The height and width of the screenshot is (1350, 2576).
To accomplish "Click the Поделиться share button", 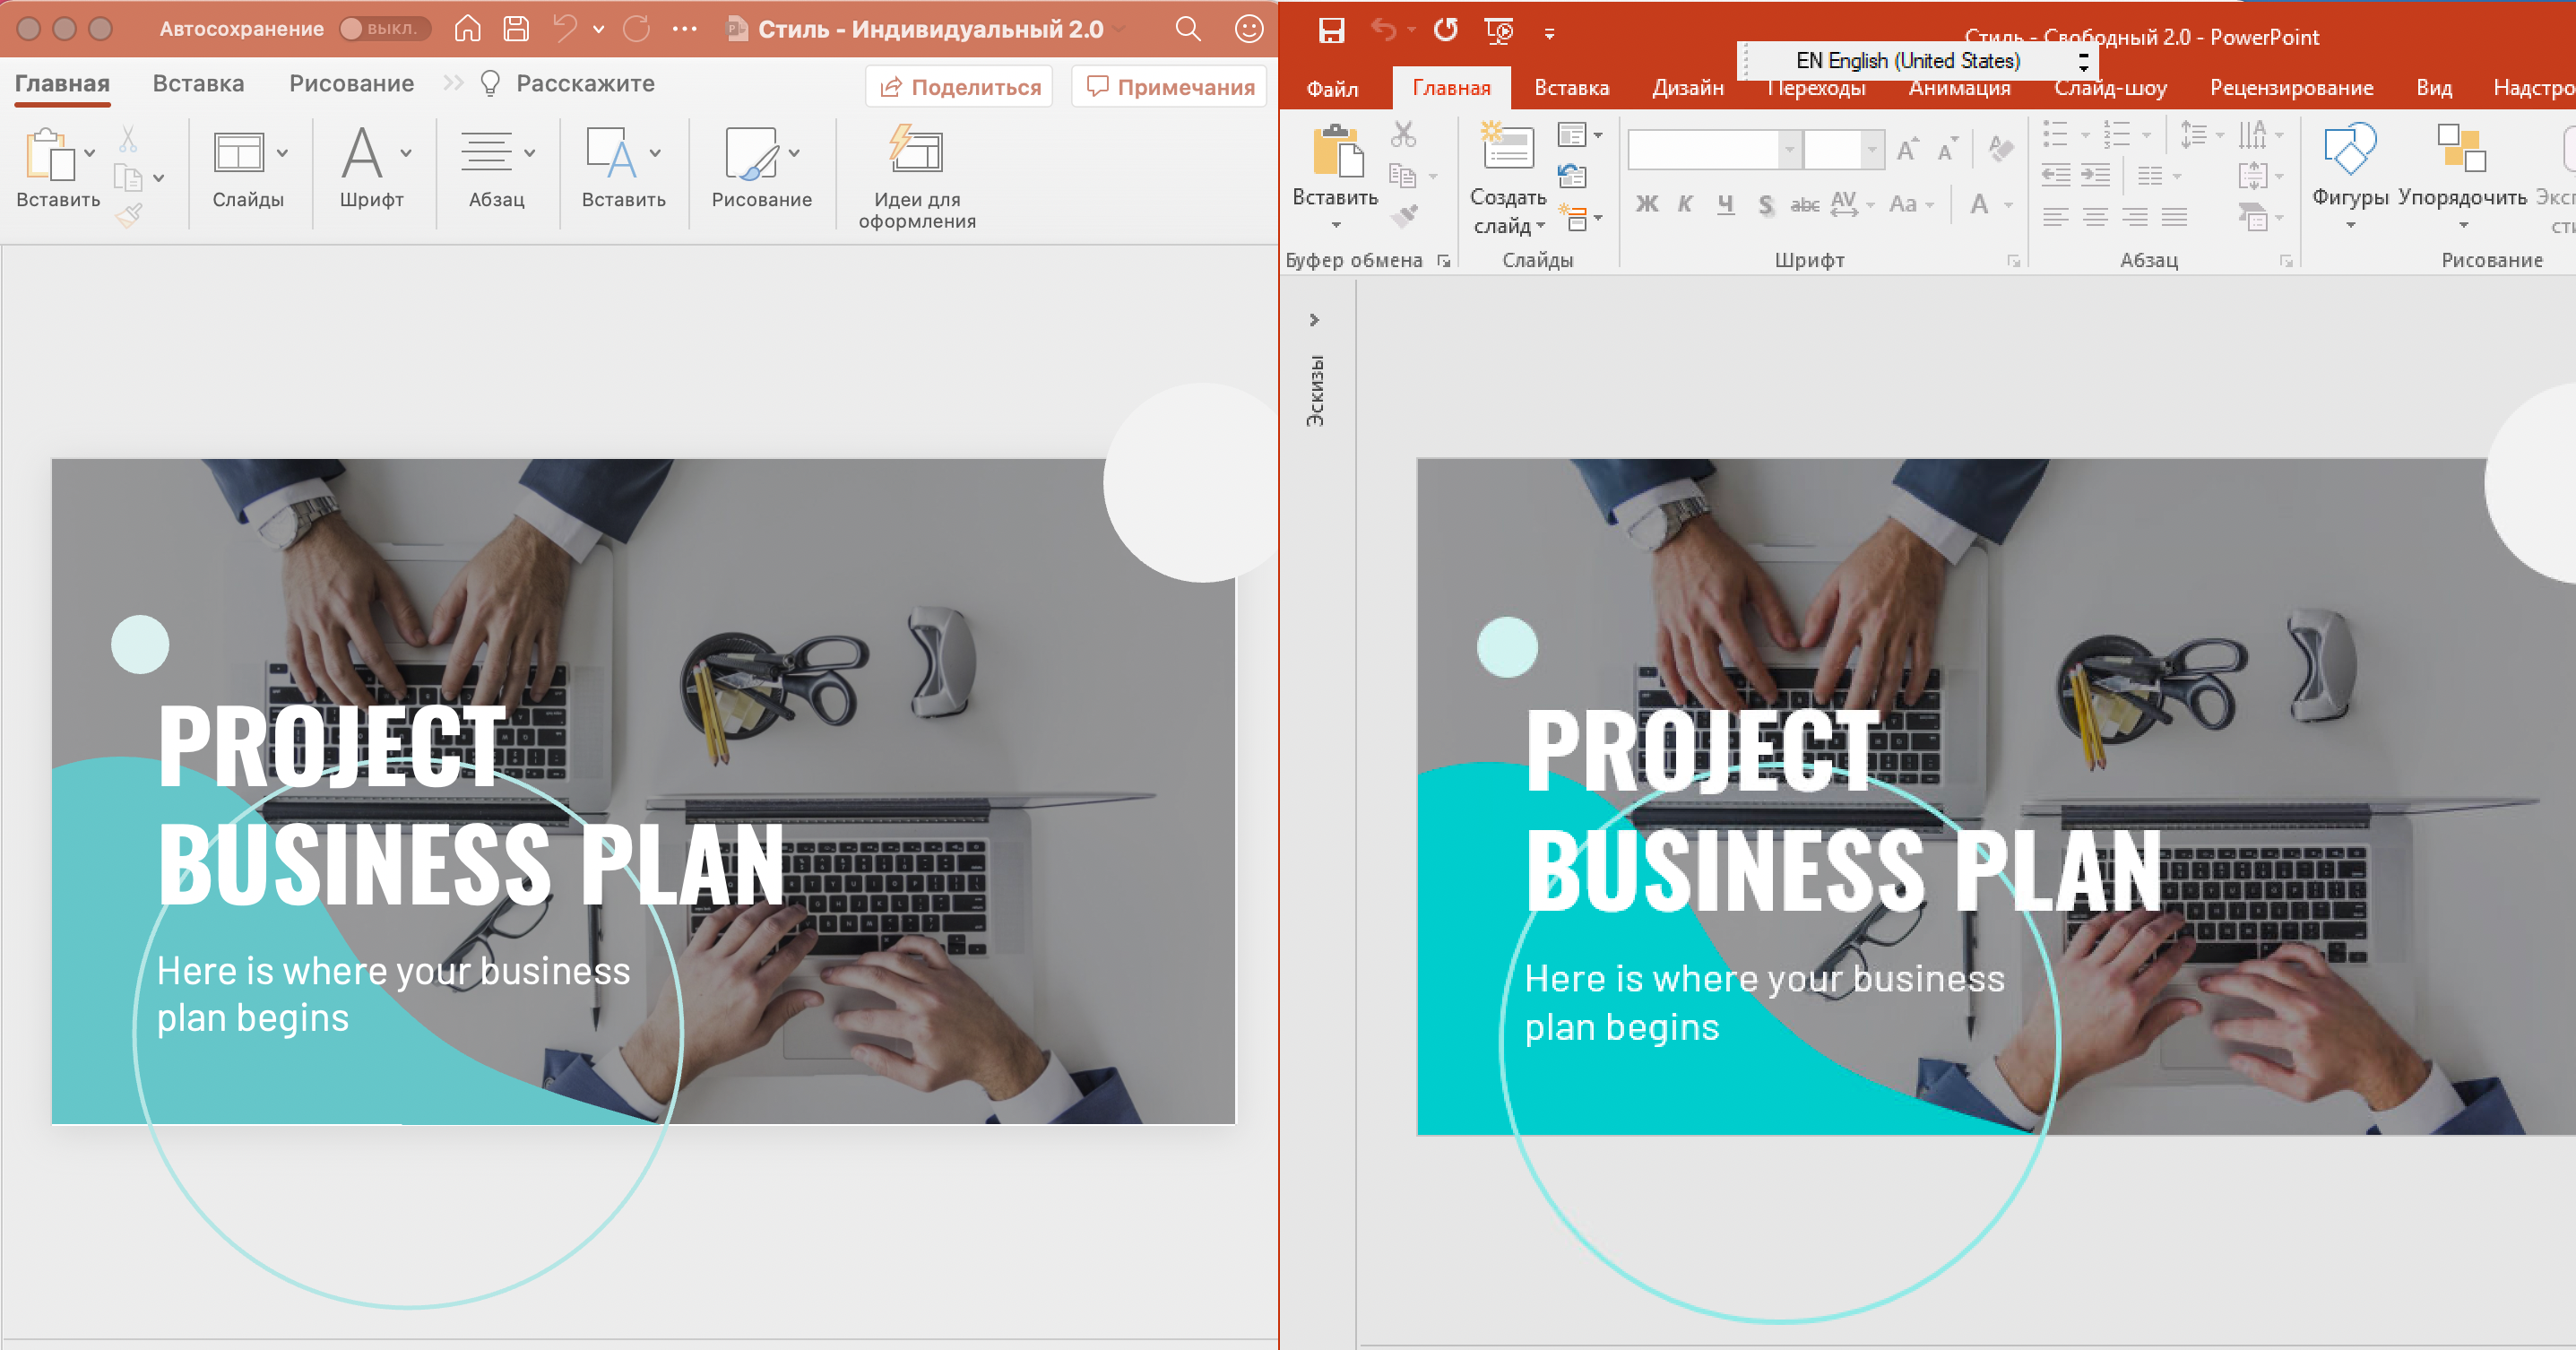I will pos(959,87).
